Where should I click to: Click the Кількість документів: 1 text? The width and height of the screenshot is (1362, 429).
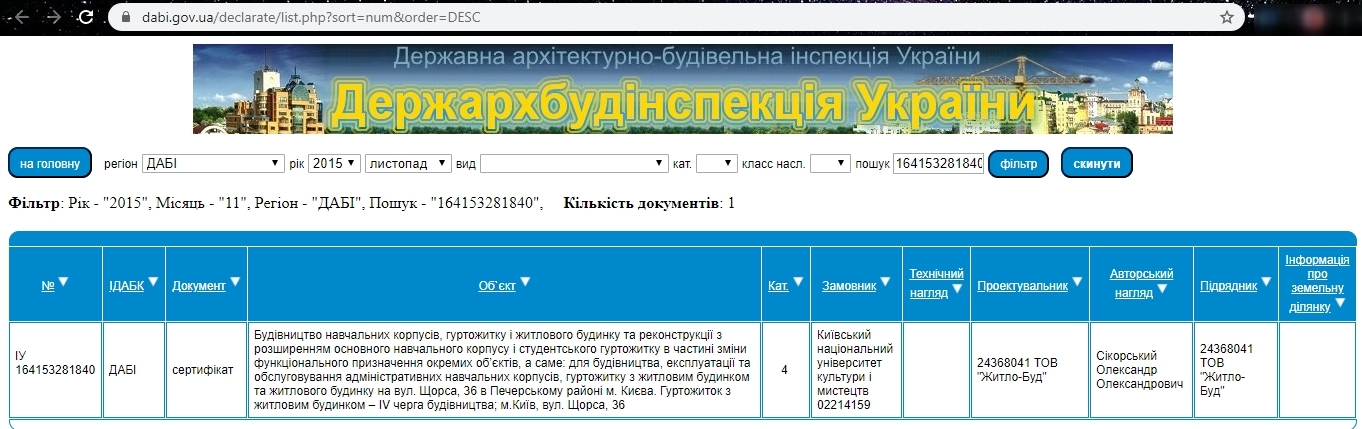[649, 203]
